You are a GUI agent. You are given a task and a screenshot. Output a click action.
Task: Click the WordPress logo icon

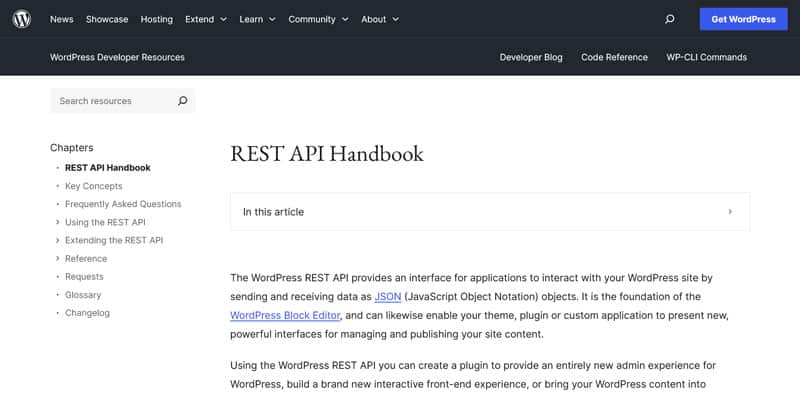[21, 19]
